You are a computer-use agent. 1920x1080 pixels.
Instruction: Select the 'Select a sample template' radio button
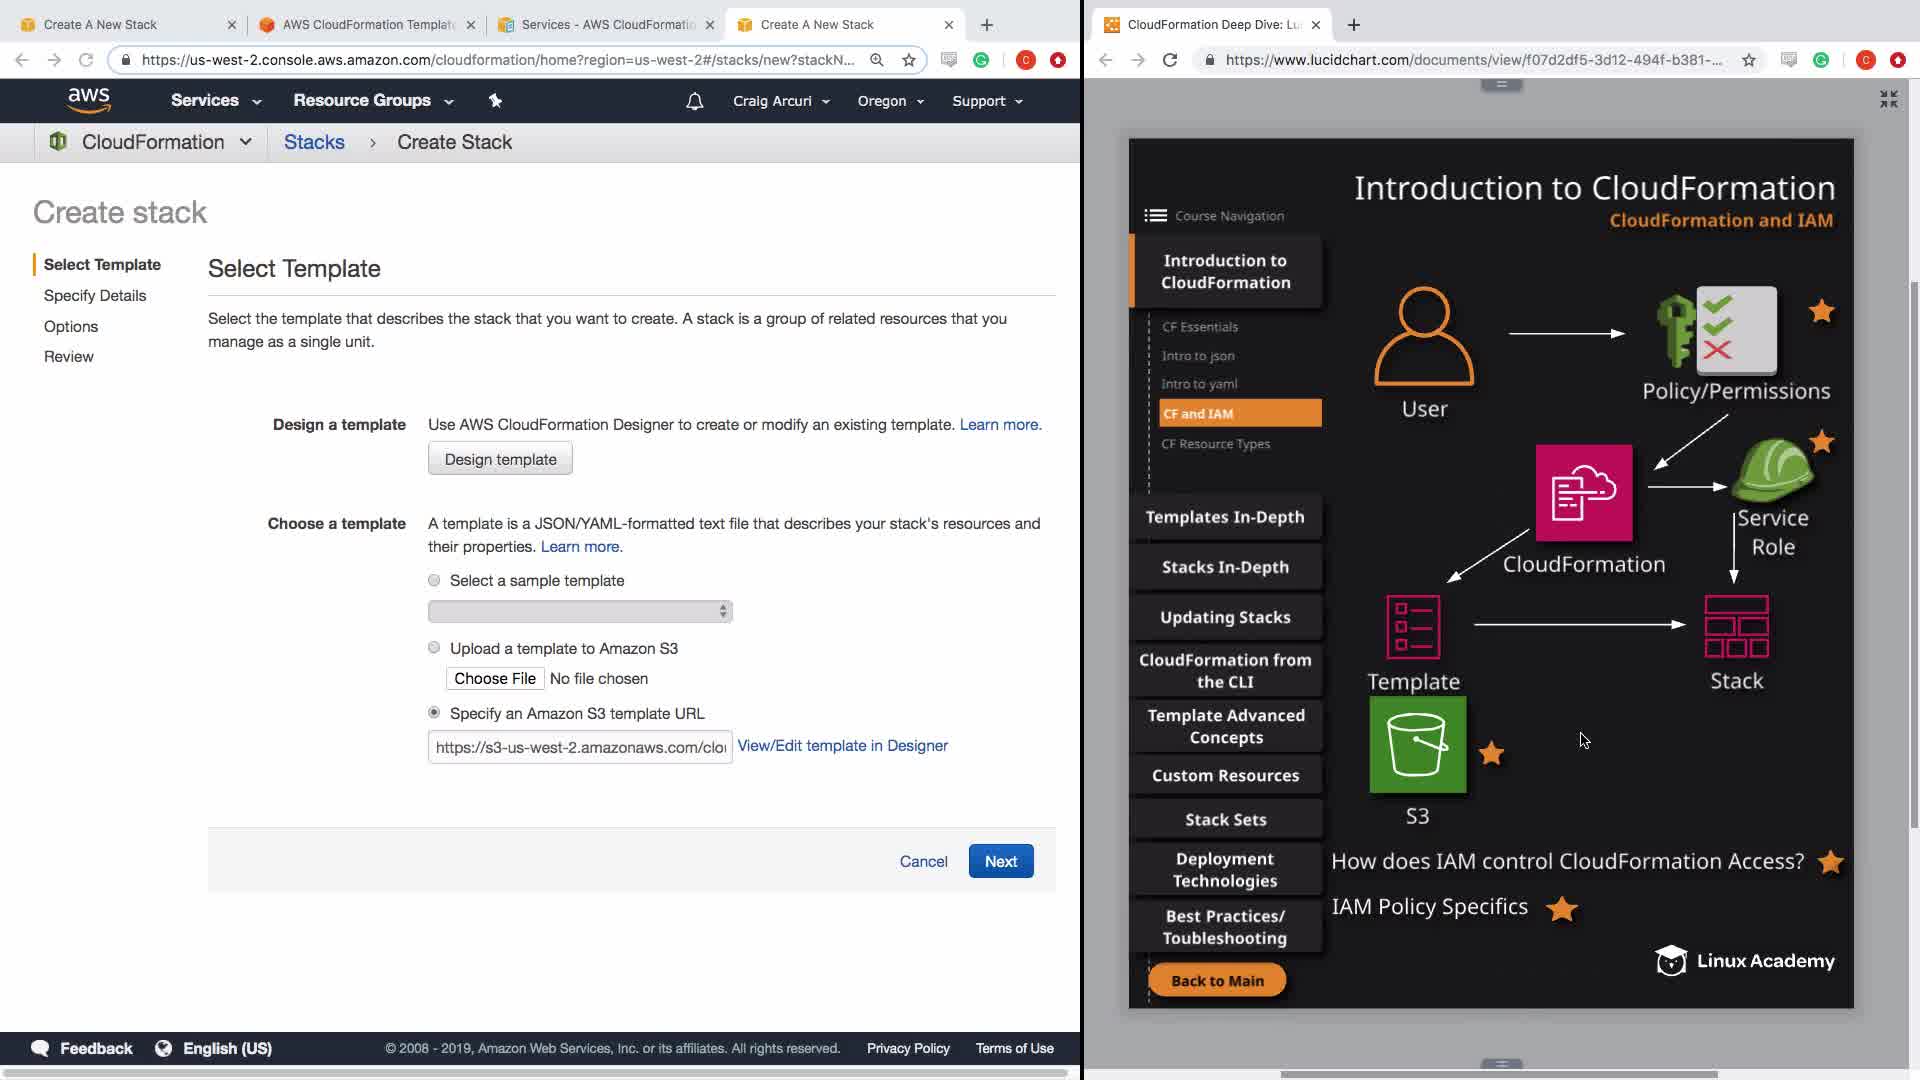tap(434, 580)
